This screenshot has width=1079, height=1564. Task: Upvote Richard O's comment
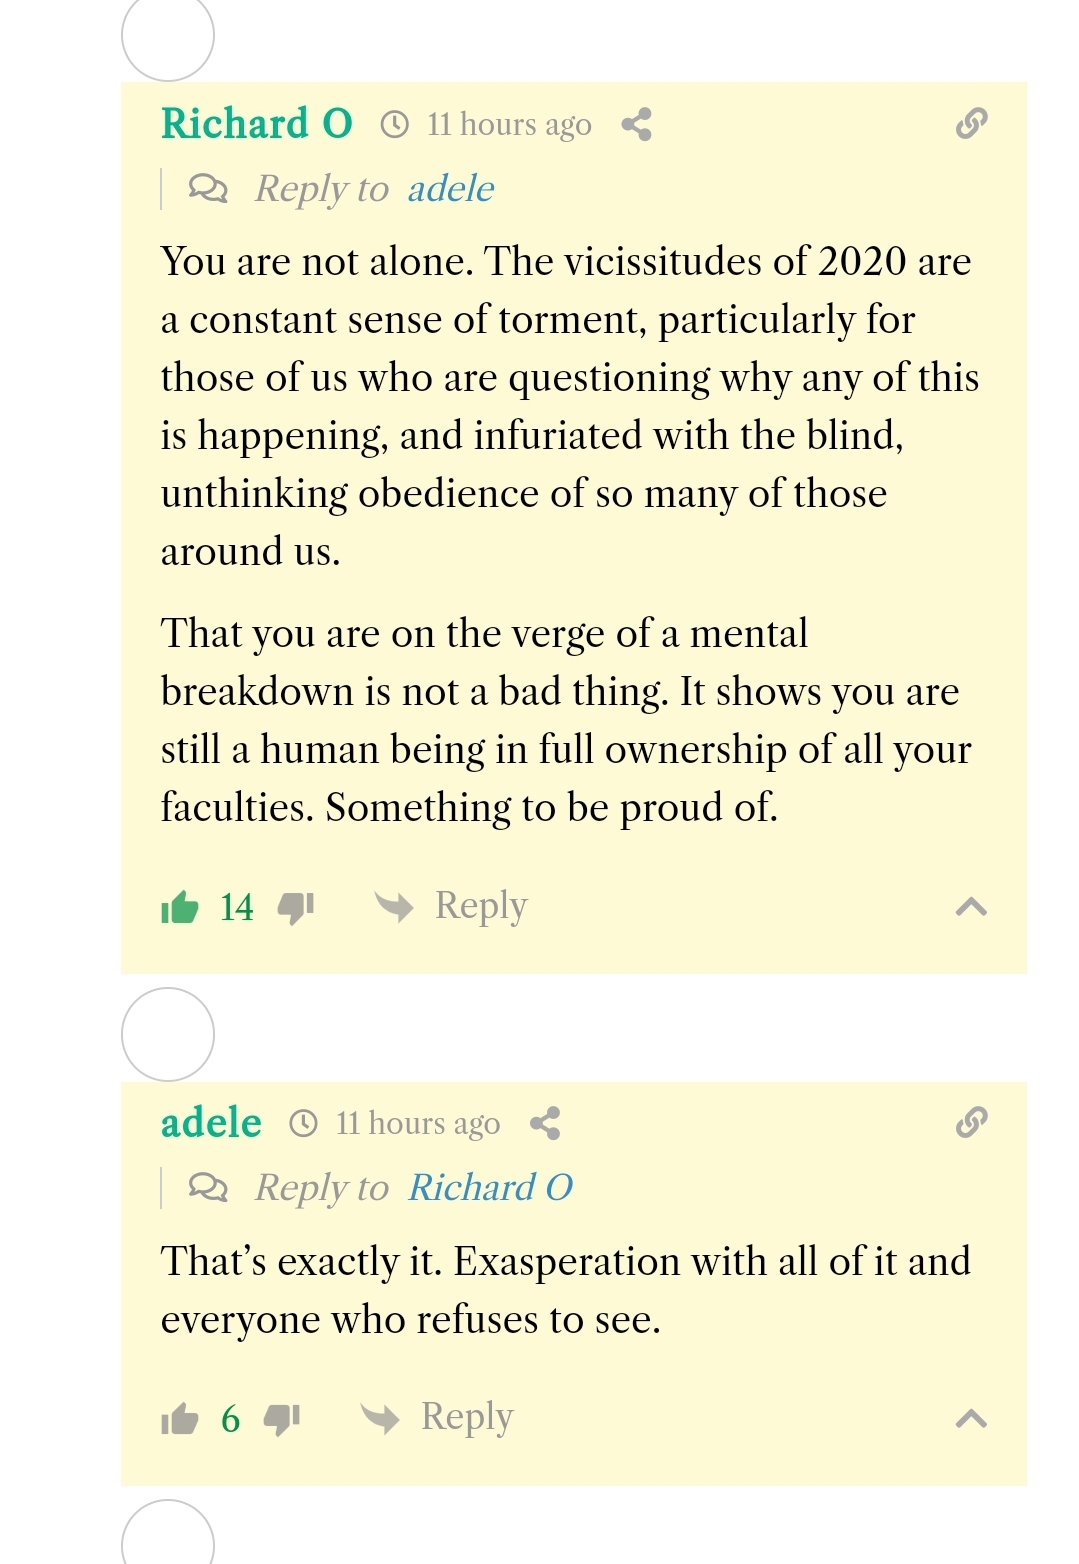180,907
